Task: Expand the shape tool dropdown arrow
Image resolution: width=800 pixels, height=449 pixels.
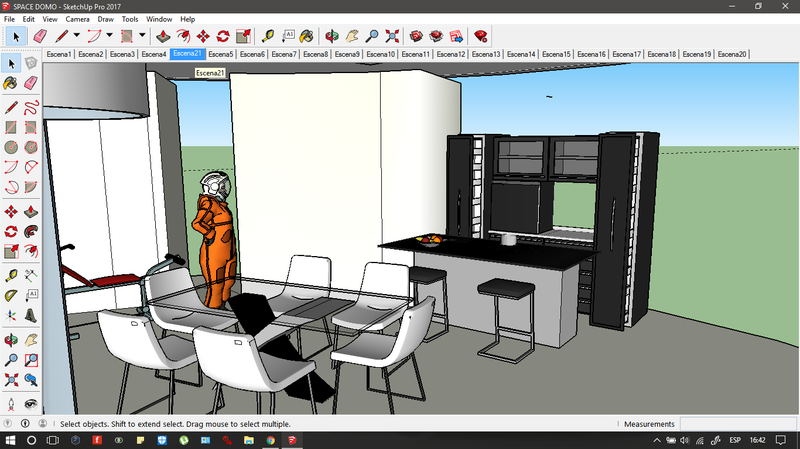Action: click(140, 36)
